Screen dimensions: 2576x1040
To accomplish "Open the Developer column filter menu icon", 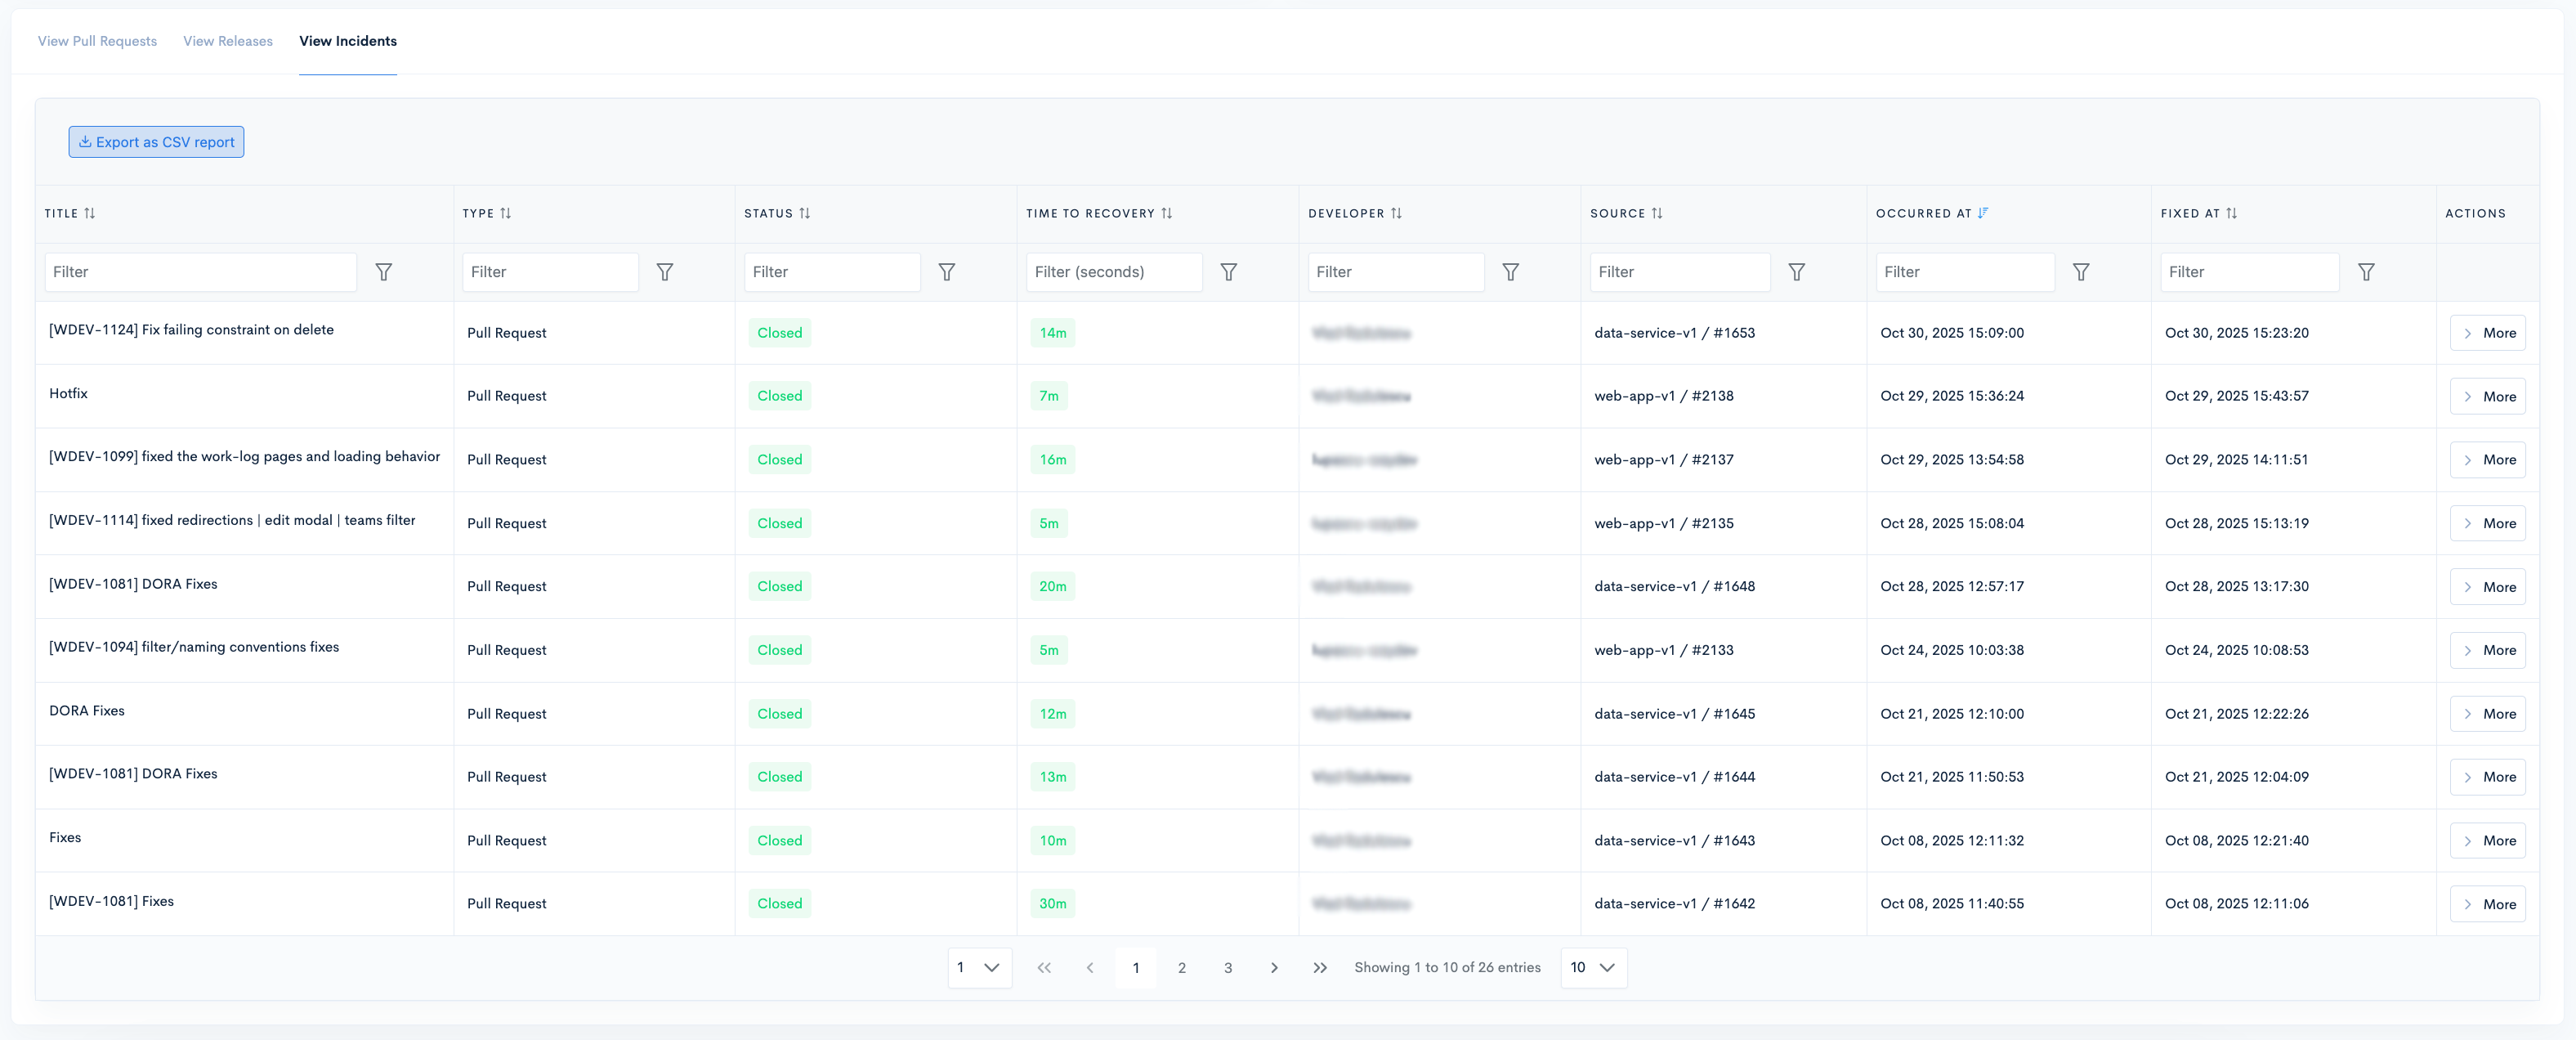I will click(1510, 272).
